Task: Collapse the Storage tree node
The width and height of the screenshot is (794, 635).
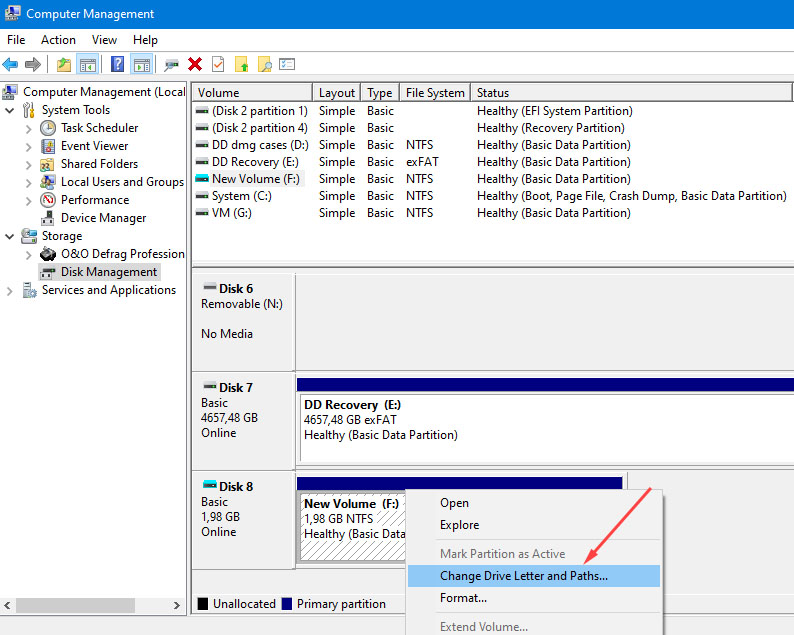Action: tap(9, 236)
